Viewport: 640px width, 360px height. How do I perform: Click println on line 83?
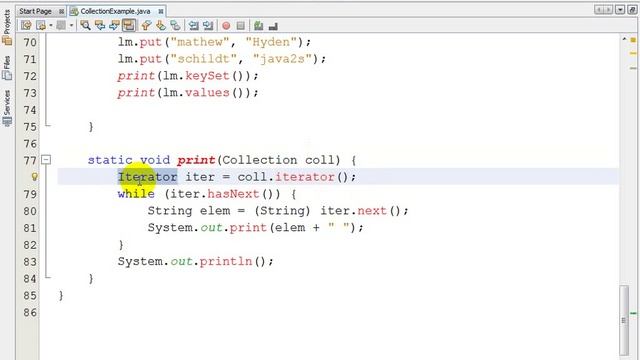226,261
